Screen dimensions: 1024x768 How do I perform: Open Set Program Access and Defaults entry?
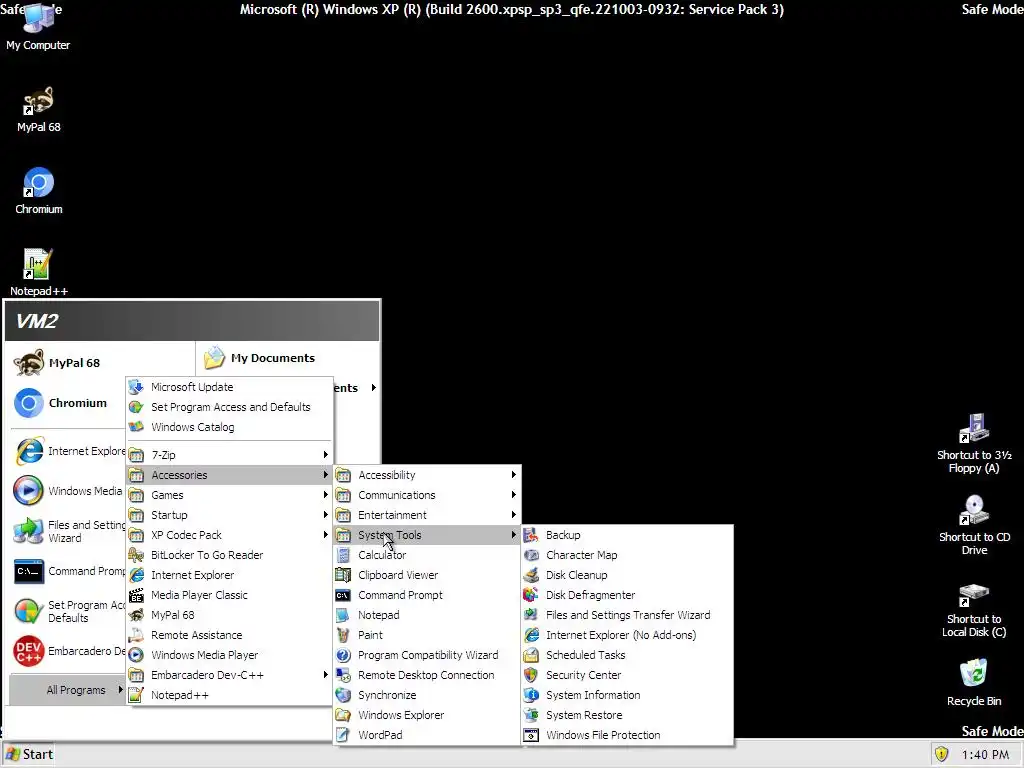tap(229, 407)
